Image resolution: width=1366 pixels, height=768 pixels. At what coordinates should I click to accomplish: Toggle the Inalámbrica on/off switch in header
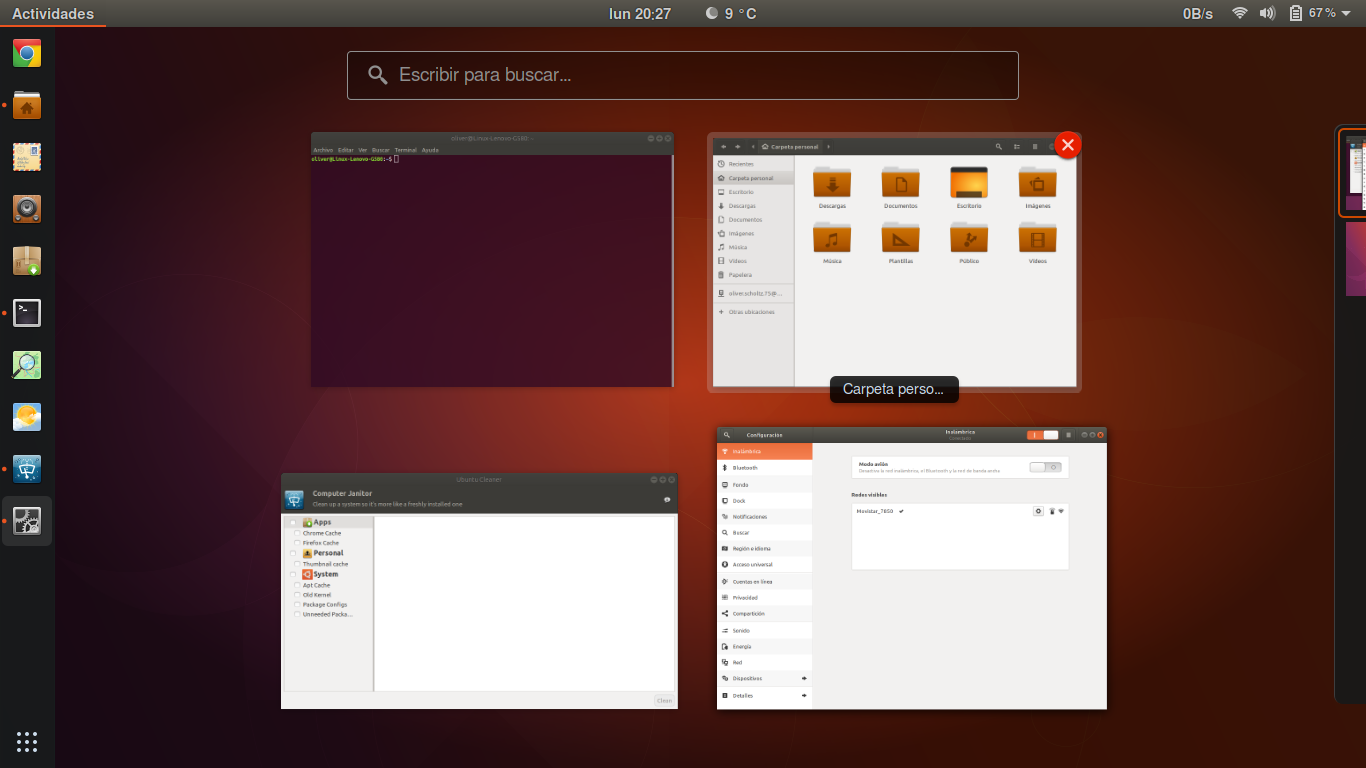1042,435
